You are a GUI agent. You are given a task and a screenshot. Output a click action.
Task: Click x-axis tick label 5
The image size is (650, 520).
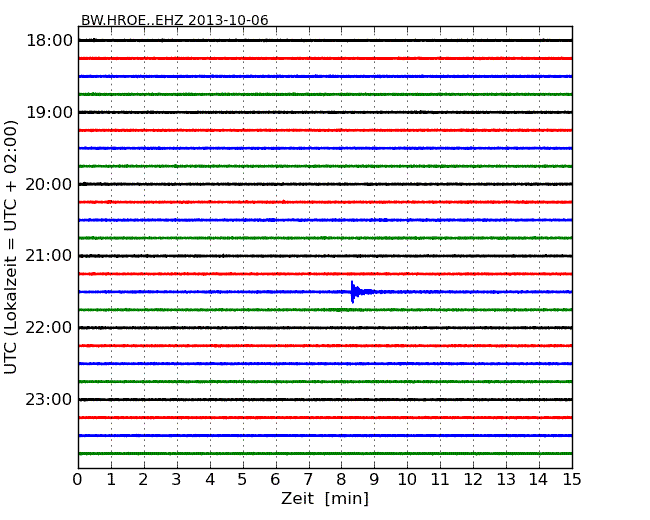point(243,479)
